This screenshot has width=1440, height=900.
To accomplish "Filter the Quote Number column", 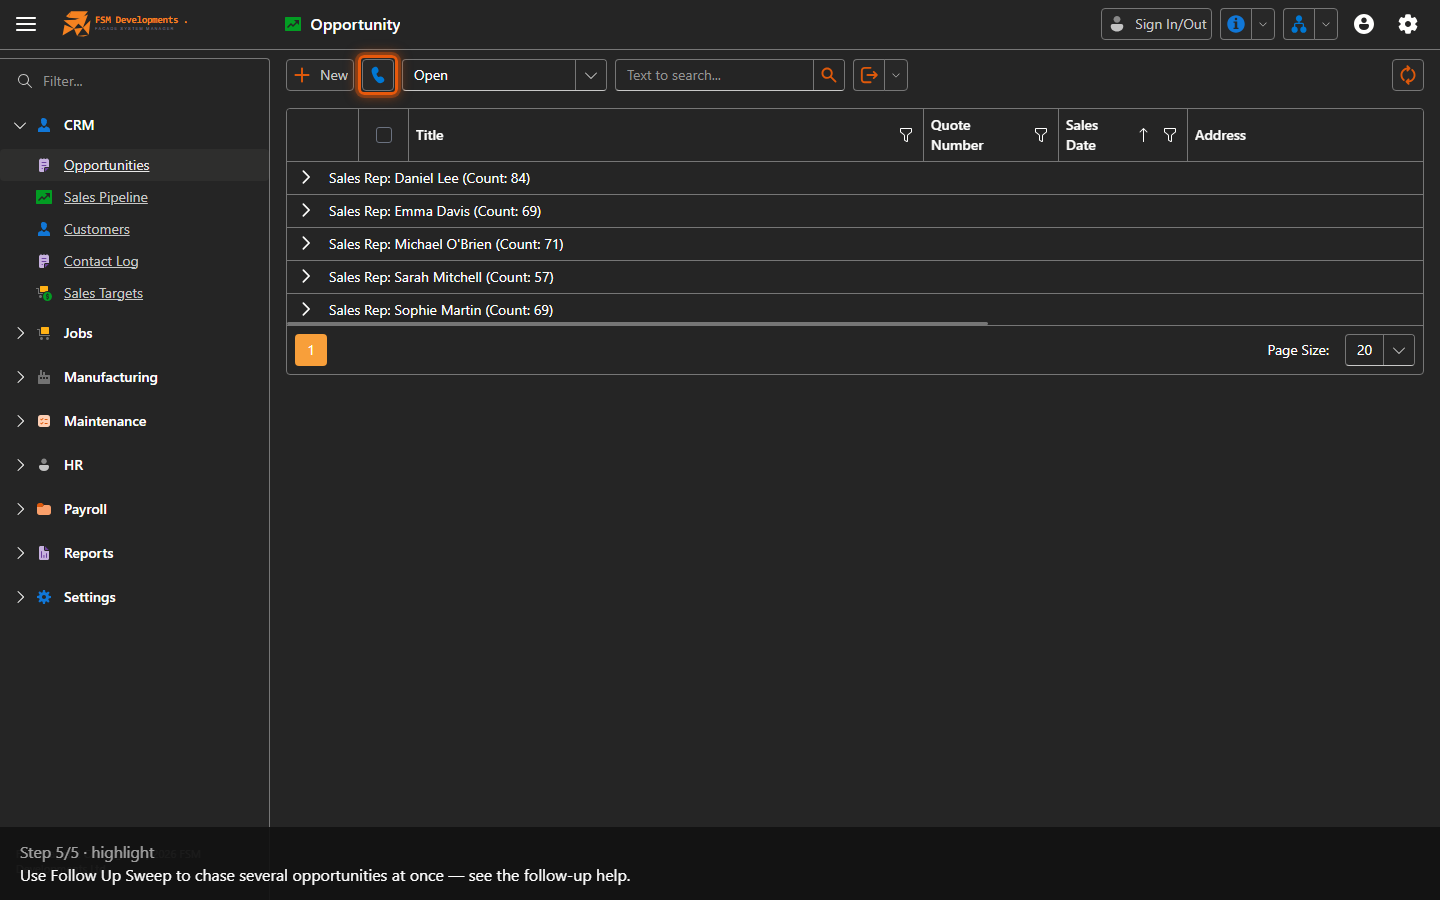I will [1041, 135].
